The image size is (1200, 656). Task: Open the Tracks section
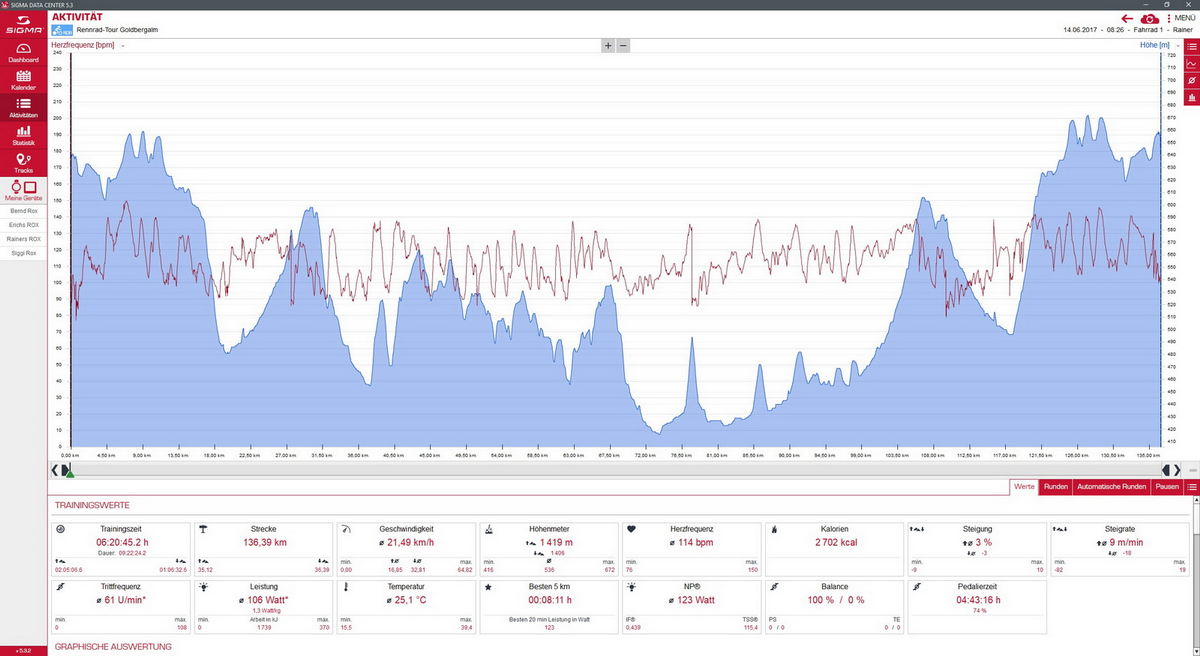(23, 163)
